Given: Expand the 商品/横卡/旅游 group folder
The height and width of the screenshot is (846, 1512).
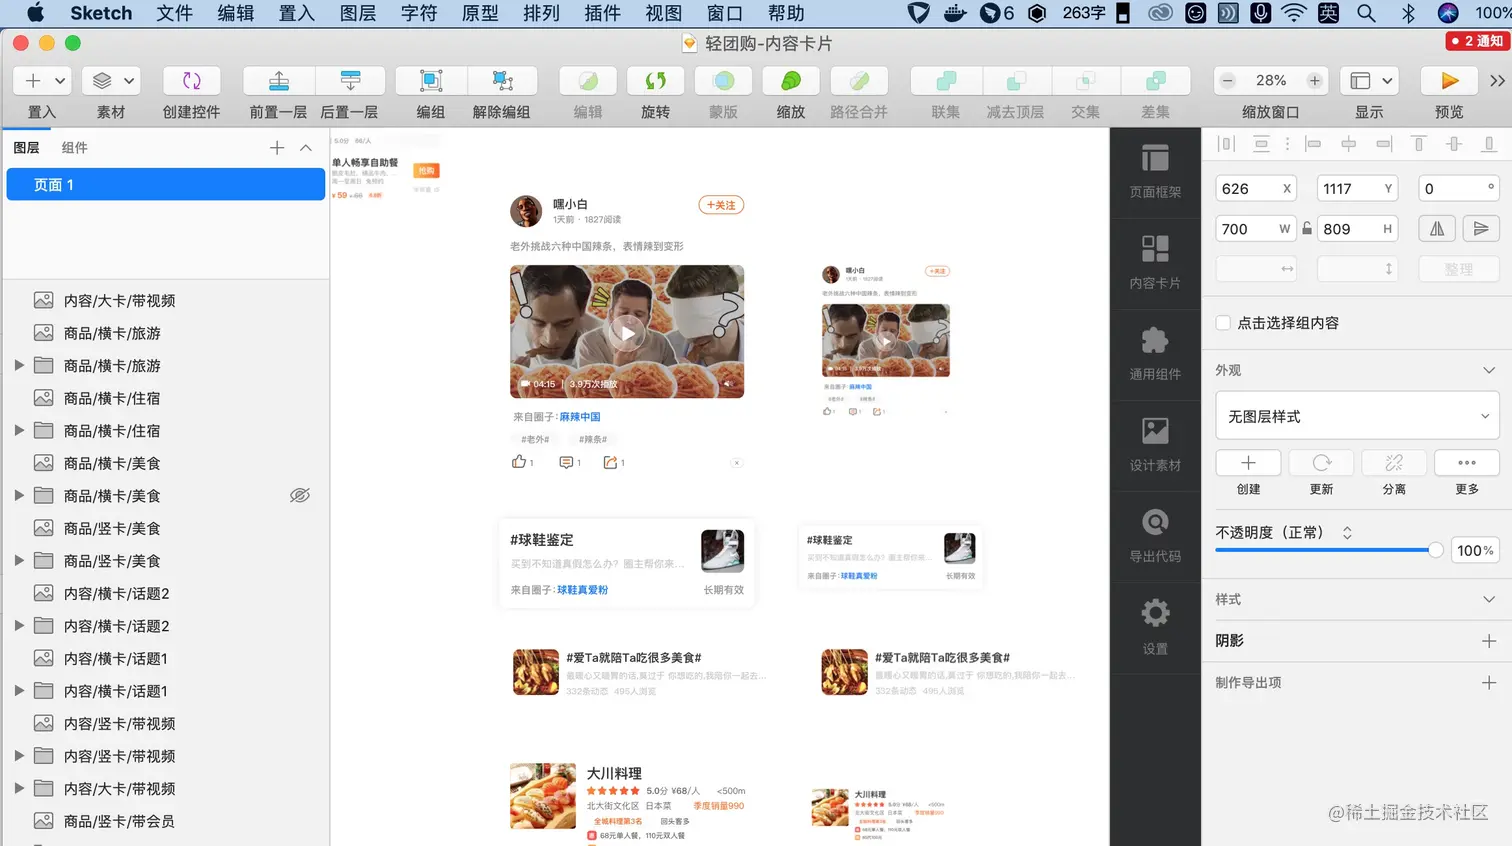Looking at the screenshot, I should point(19,365).
